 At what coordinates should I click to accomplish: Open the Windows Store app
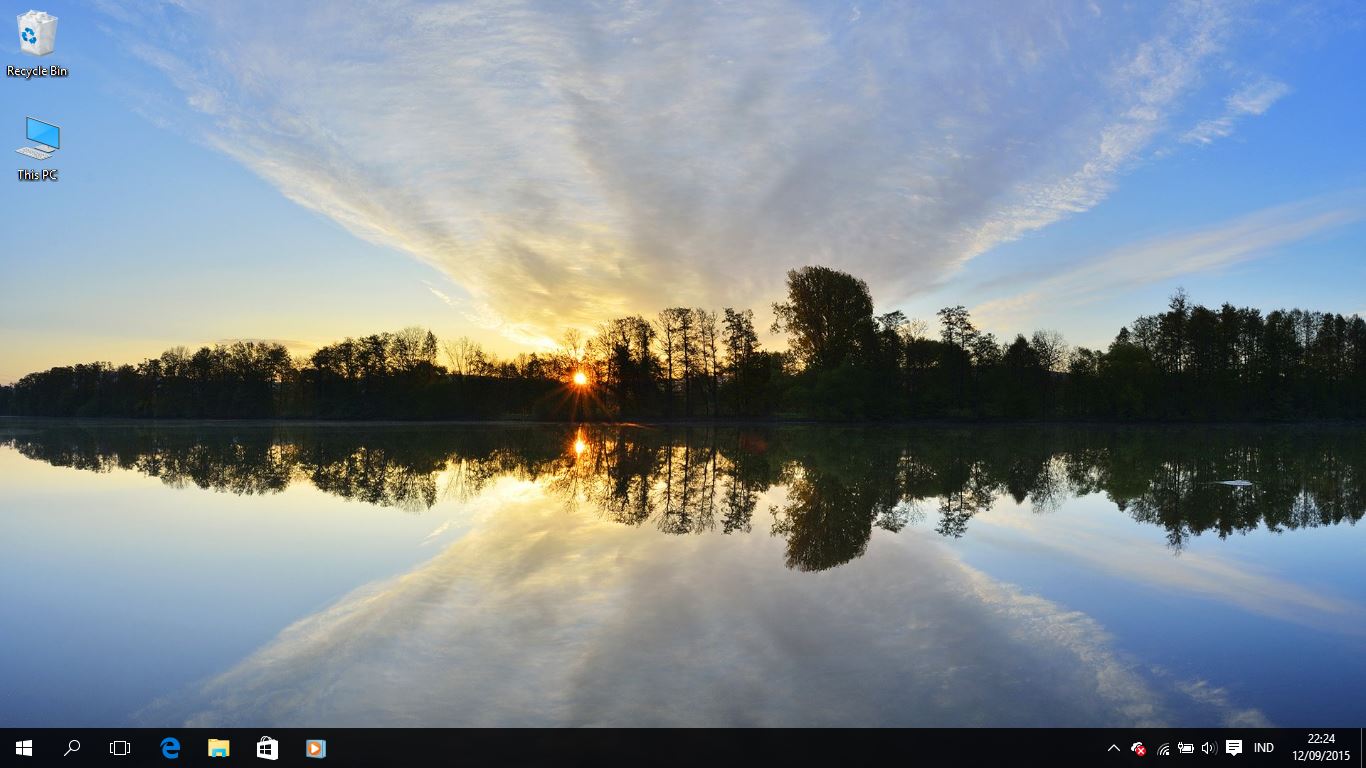pos(267,747)
